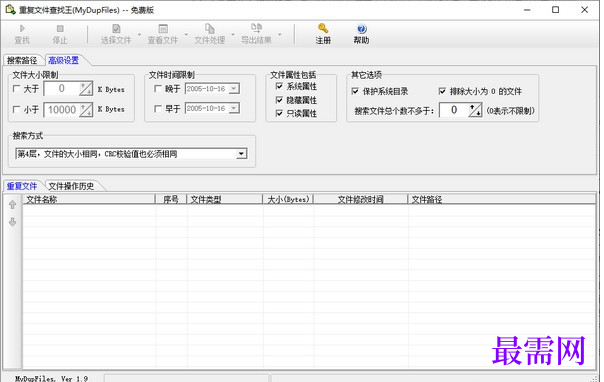Screen dimensions: 604x382
Task: Click the move-down arrow beside file list
Action: click(x=12, y=222)
